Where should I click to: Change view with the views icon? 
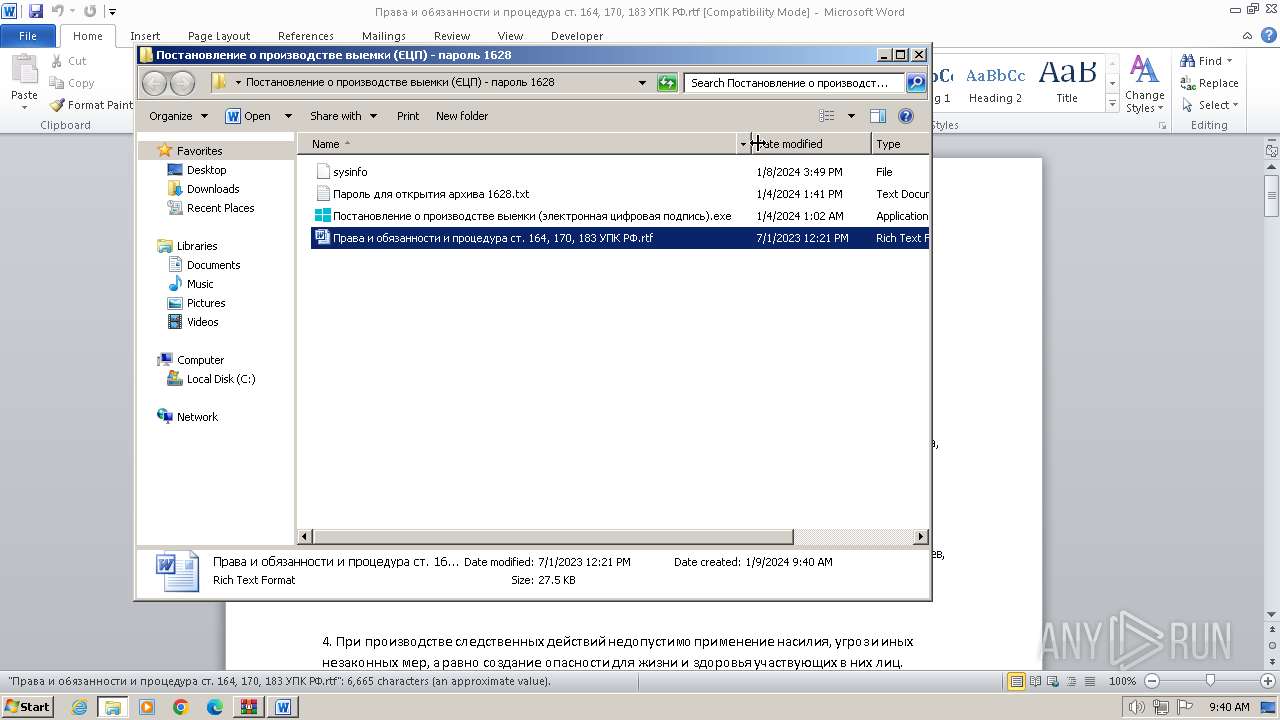coord(826,116)
